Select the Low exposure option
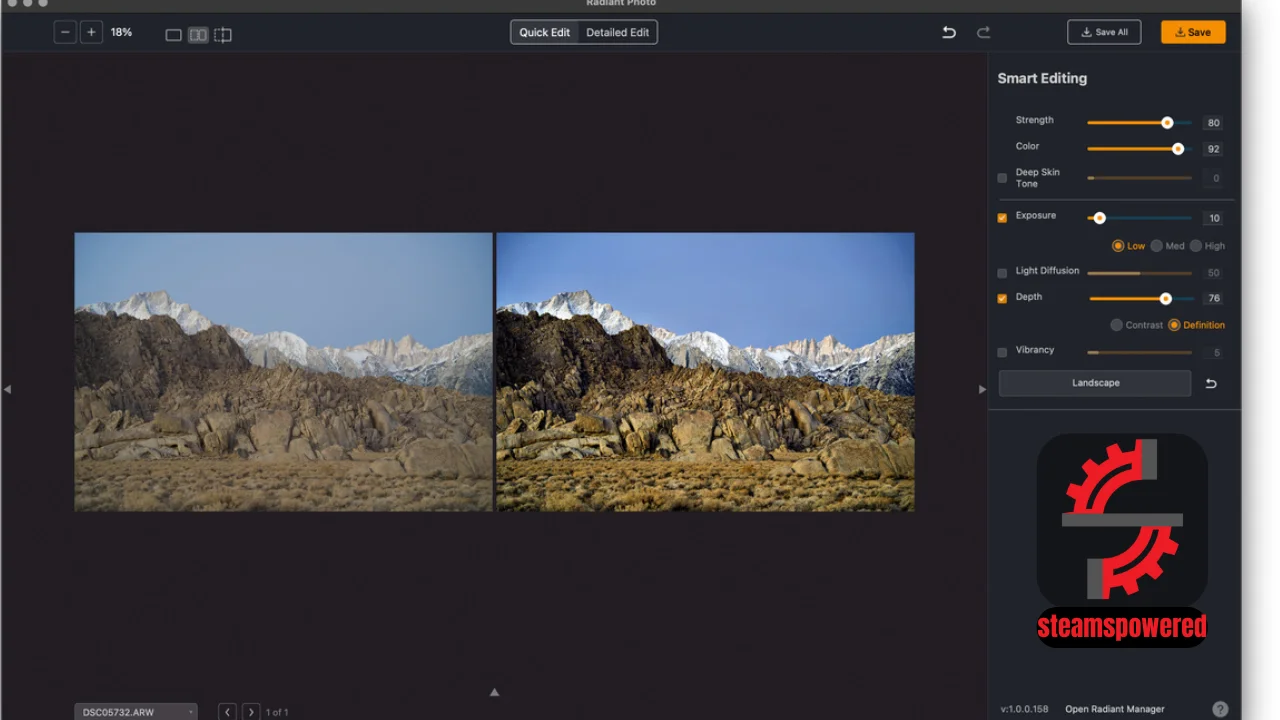The image size is (1280, 720). pyautogui.click(x=1118, y=246)
